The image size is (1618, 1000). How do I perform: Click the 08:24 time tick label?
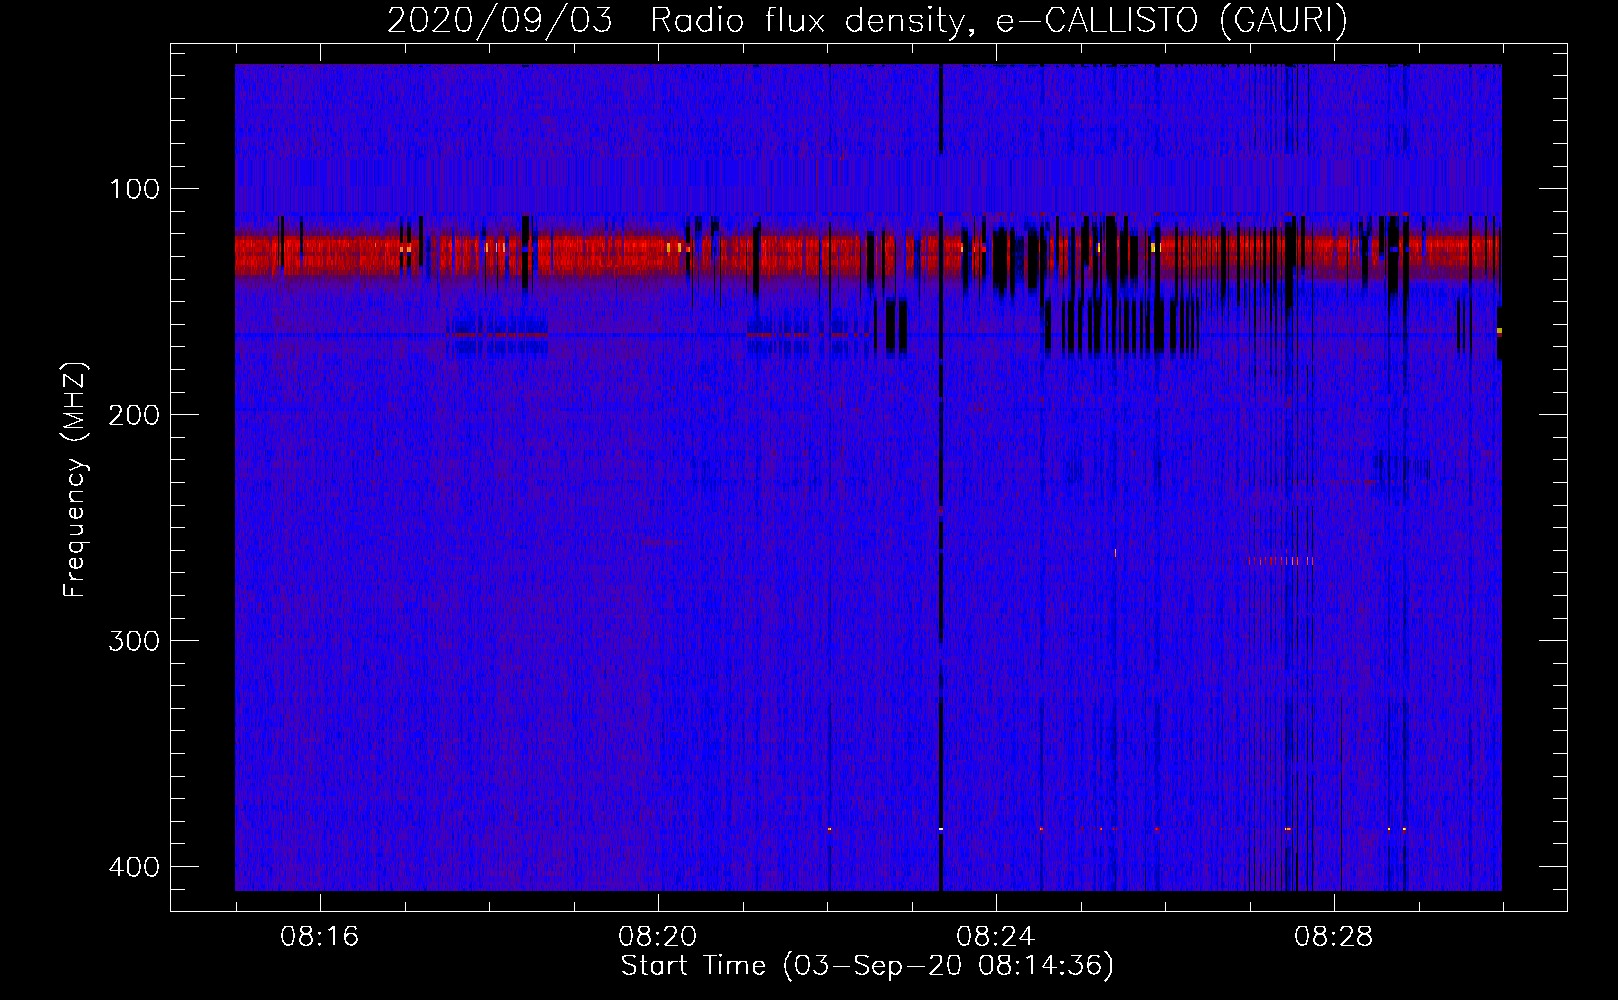[x=995, y=937]
